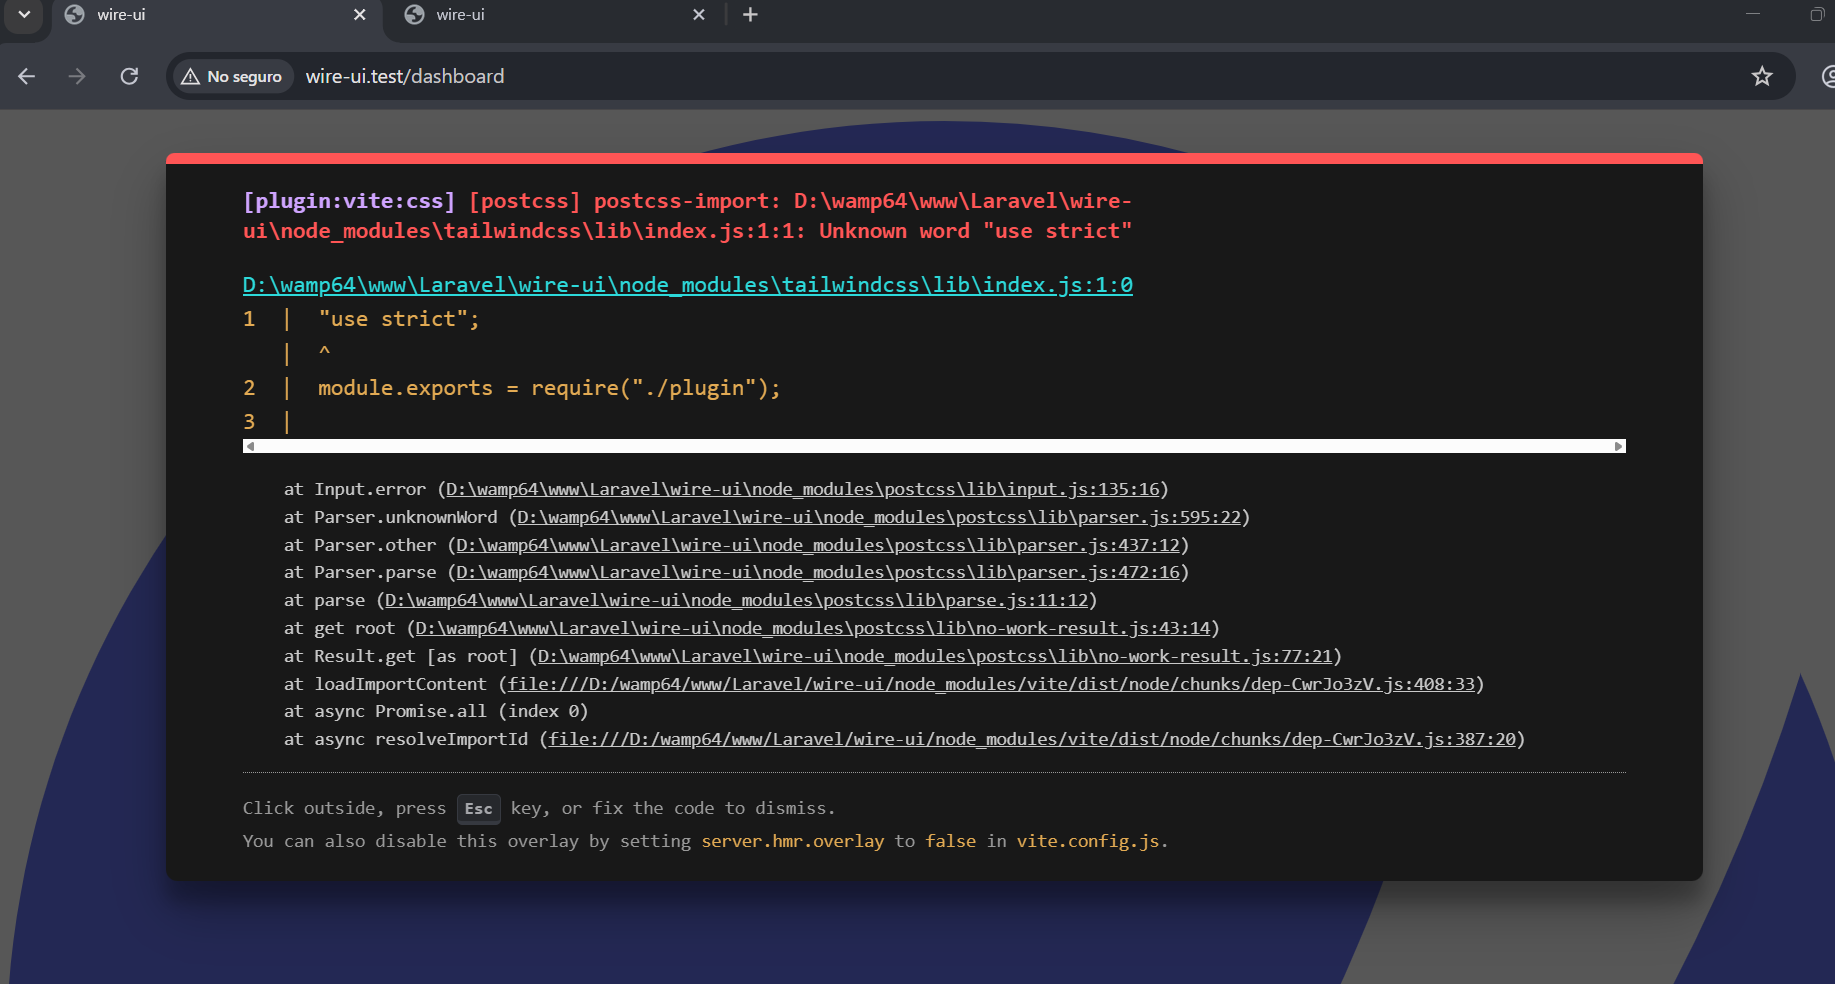
Task: Open the no-work-result.js:43:14 link
Action: [812, 628]
